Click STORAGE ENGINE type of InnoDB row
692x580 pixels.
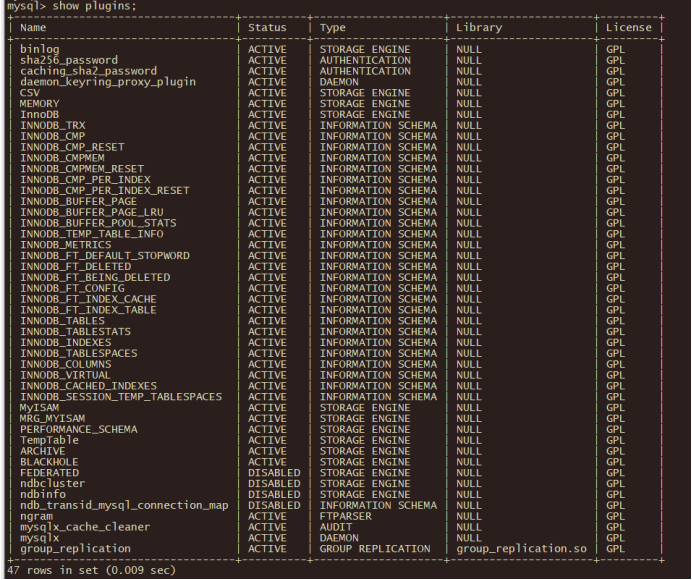point(365,114)
